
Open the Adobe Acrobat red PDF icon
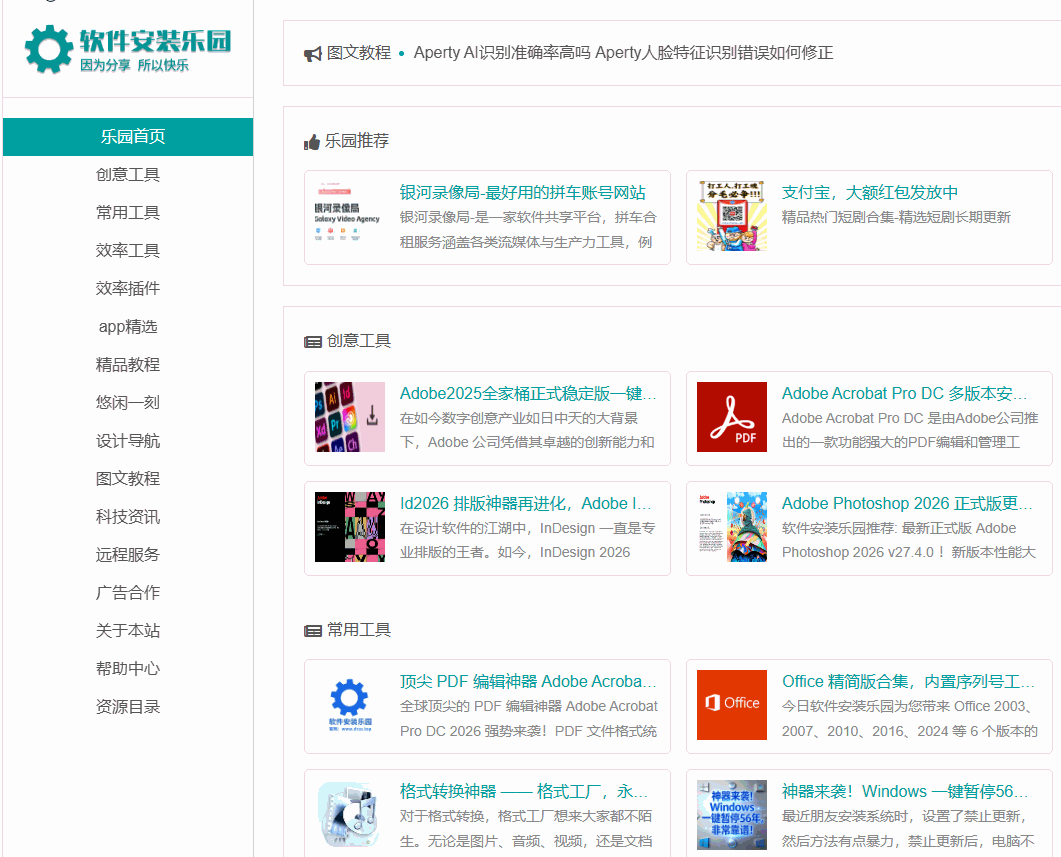tap(731, 417)
